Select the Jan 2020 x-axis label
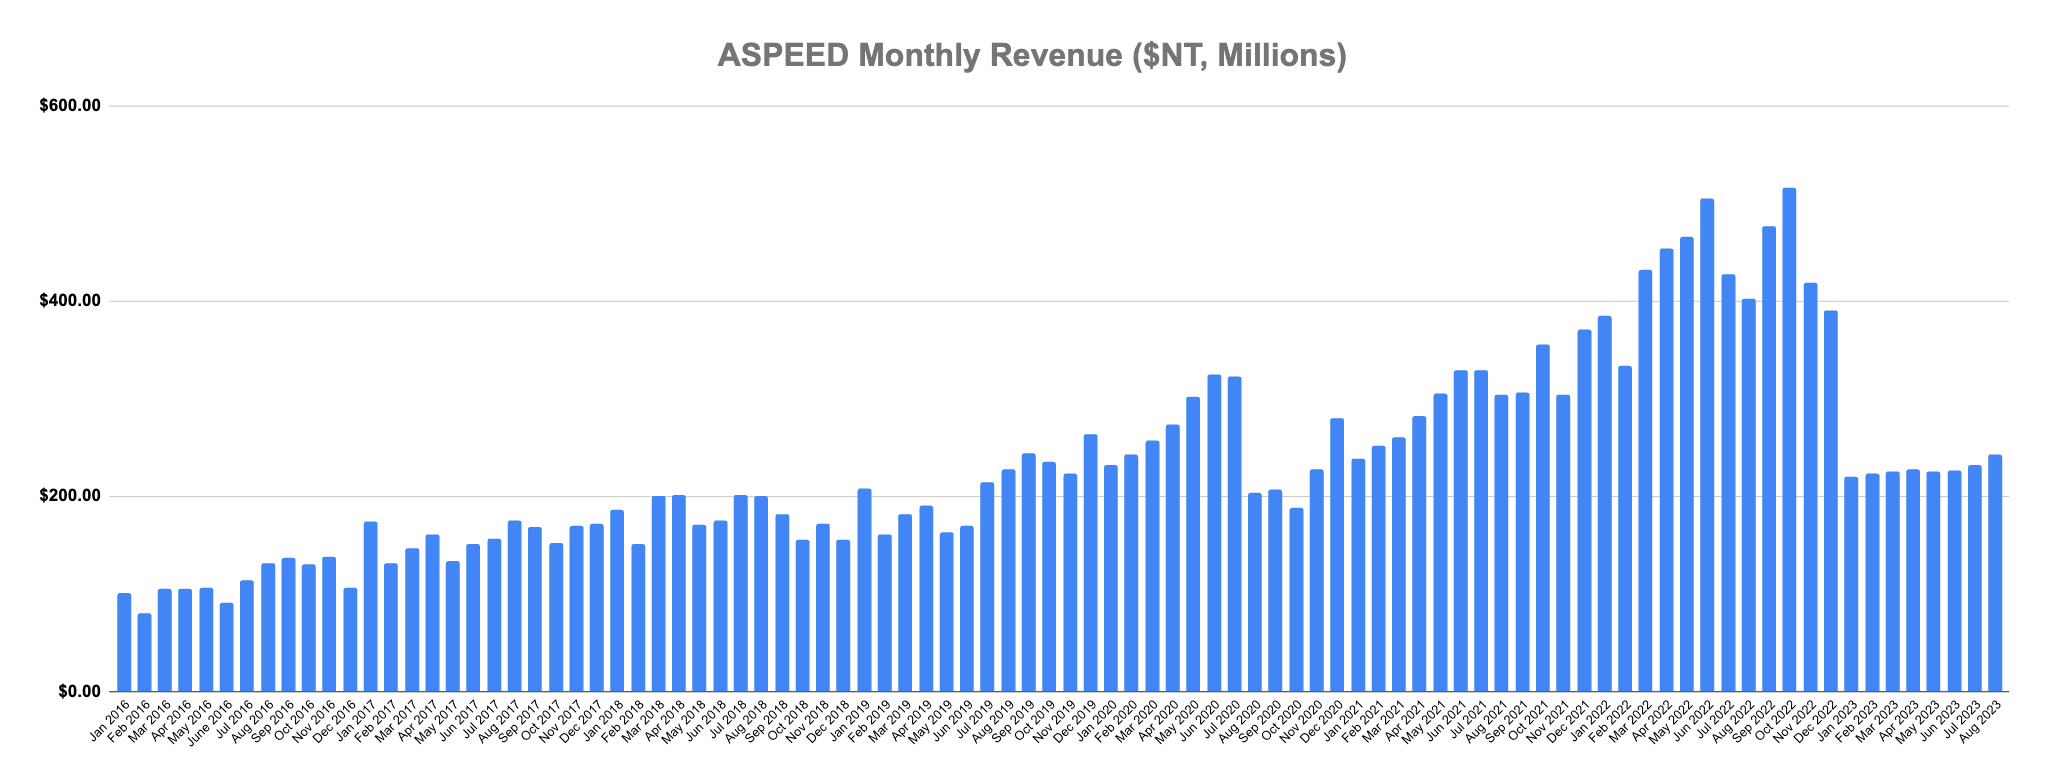 (1096, 720)
